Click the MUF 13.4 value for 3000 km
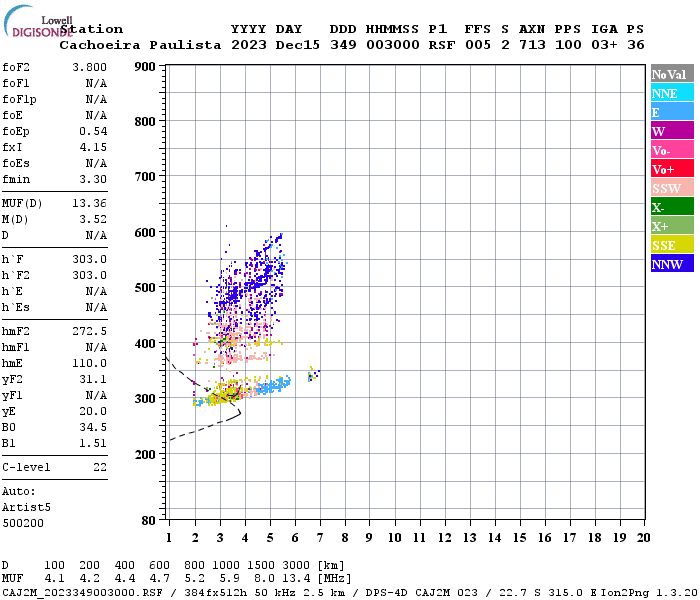 pos(296,579)
